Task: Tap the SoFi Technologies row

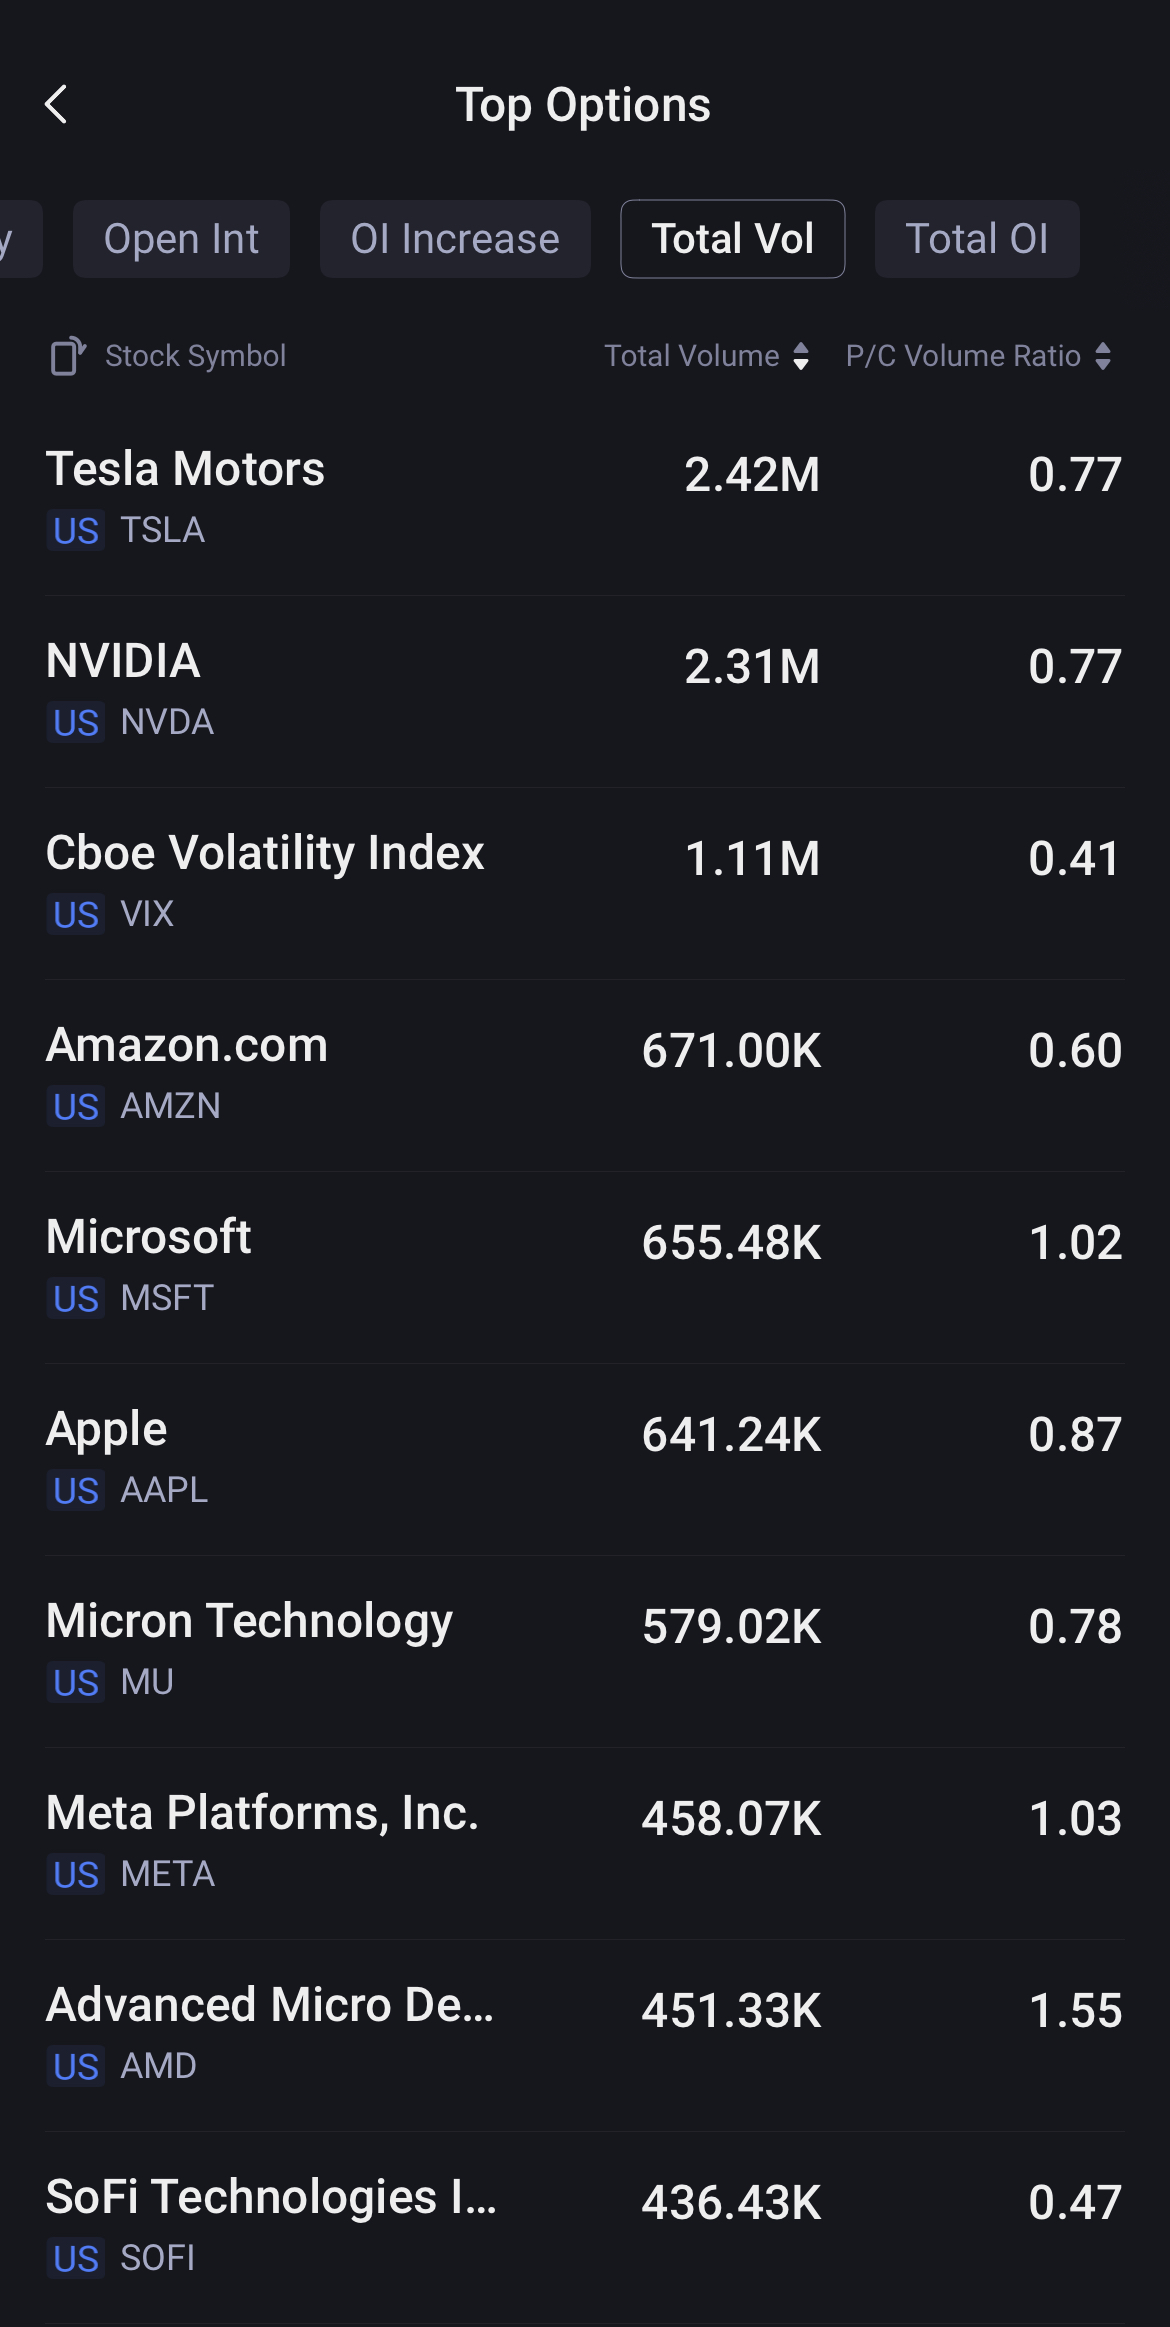Action: tap(584, 2226)
